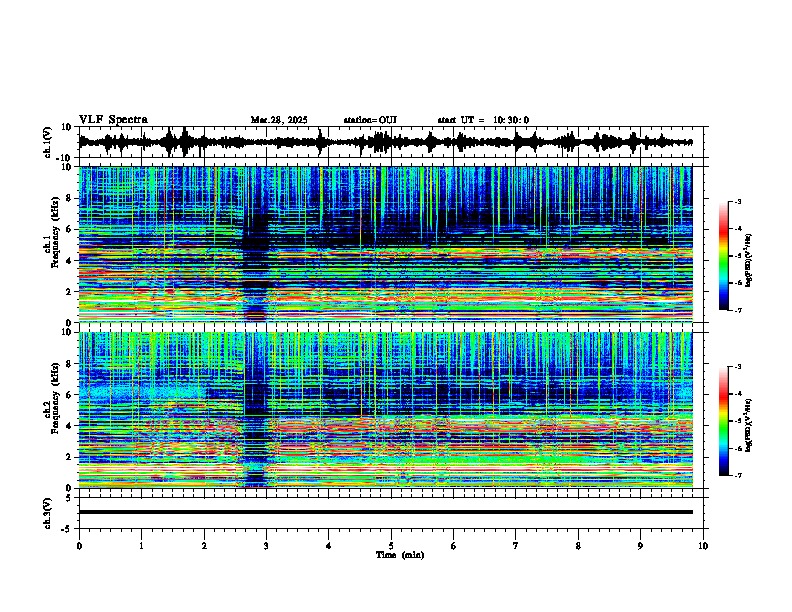
Task: Click the date text "Mar.28, 2025"
Action: tap(279, 120)
